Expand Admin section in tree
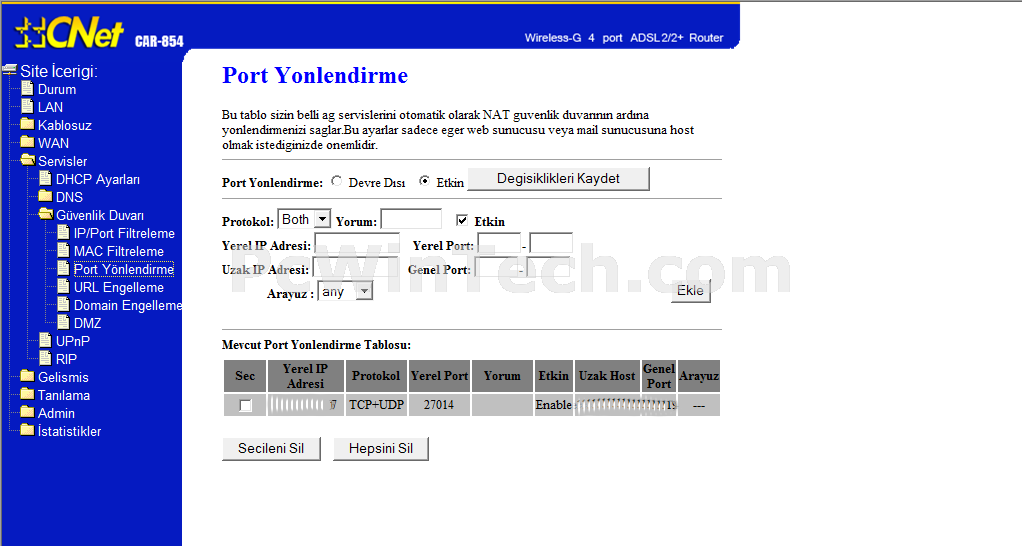The image size is (1022, 546). [x=56, y=414]
